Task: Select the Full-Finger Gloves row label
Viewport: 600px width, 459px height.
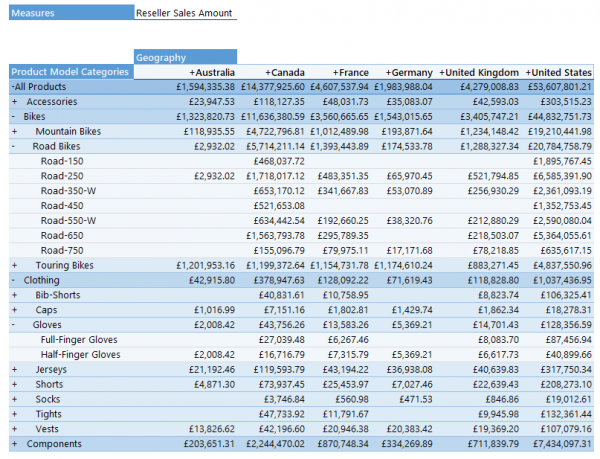Action: click(x=80, y=339)
